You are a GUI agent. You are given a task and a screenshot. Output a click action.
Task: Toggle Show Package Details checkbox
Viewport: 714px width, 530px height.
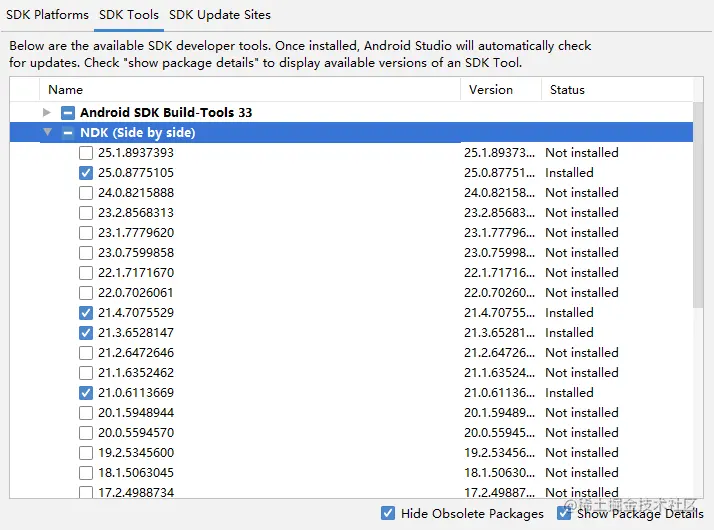(564, 513)
